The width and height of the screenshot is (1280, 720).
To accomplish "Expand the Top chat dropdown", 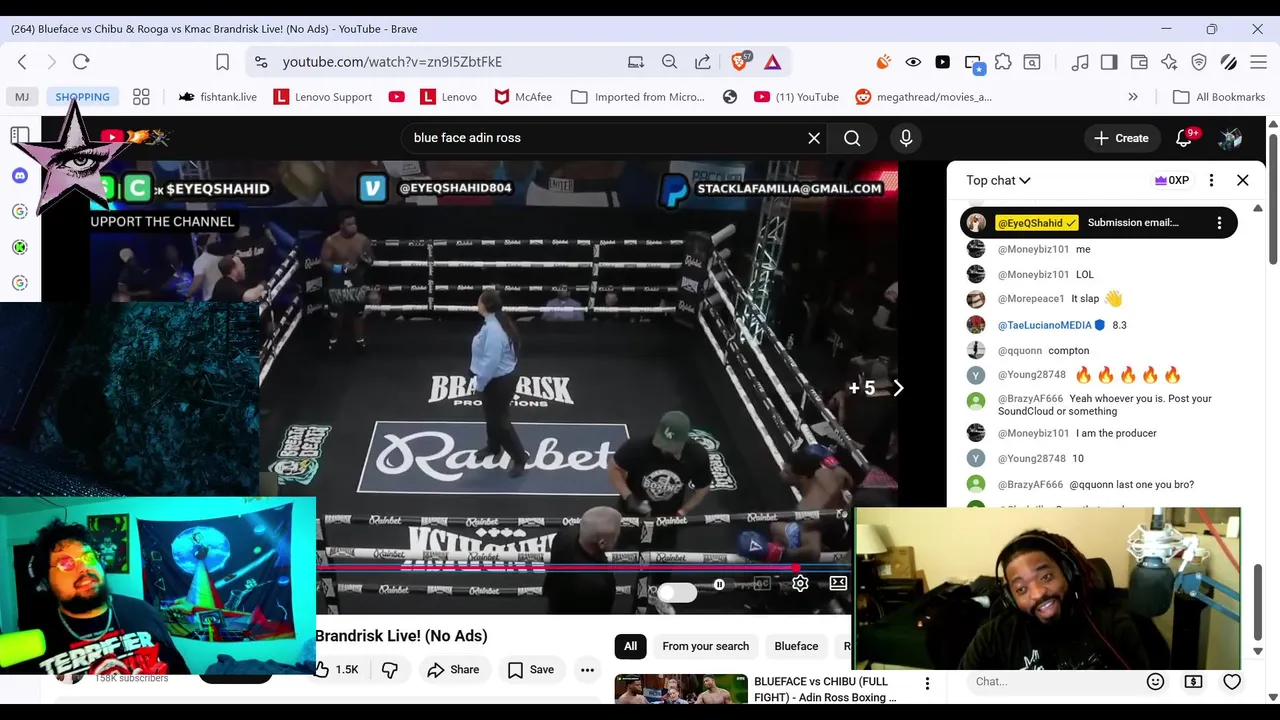I will click(x=998, y=180).
